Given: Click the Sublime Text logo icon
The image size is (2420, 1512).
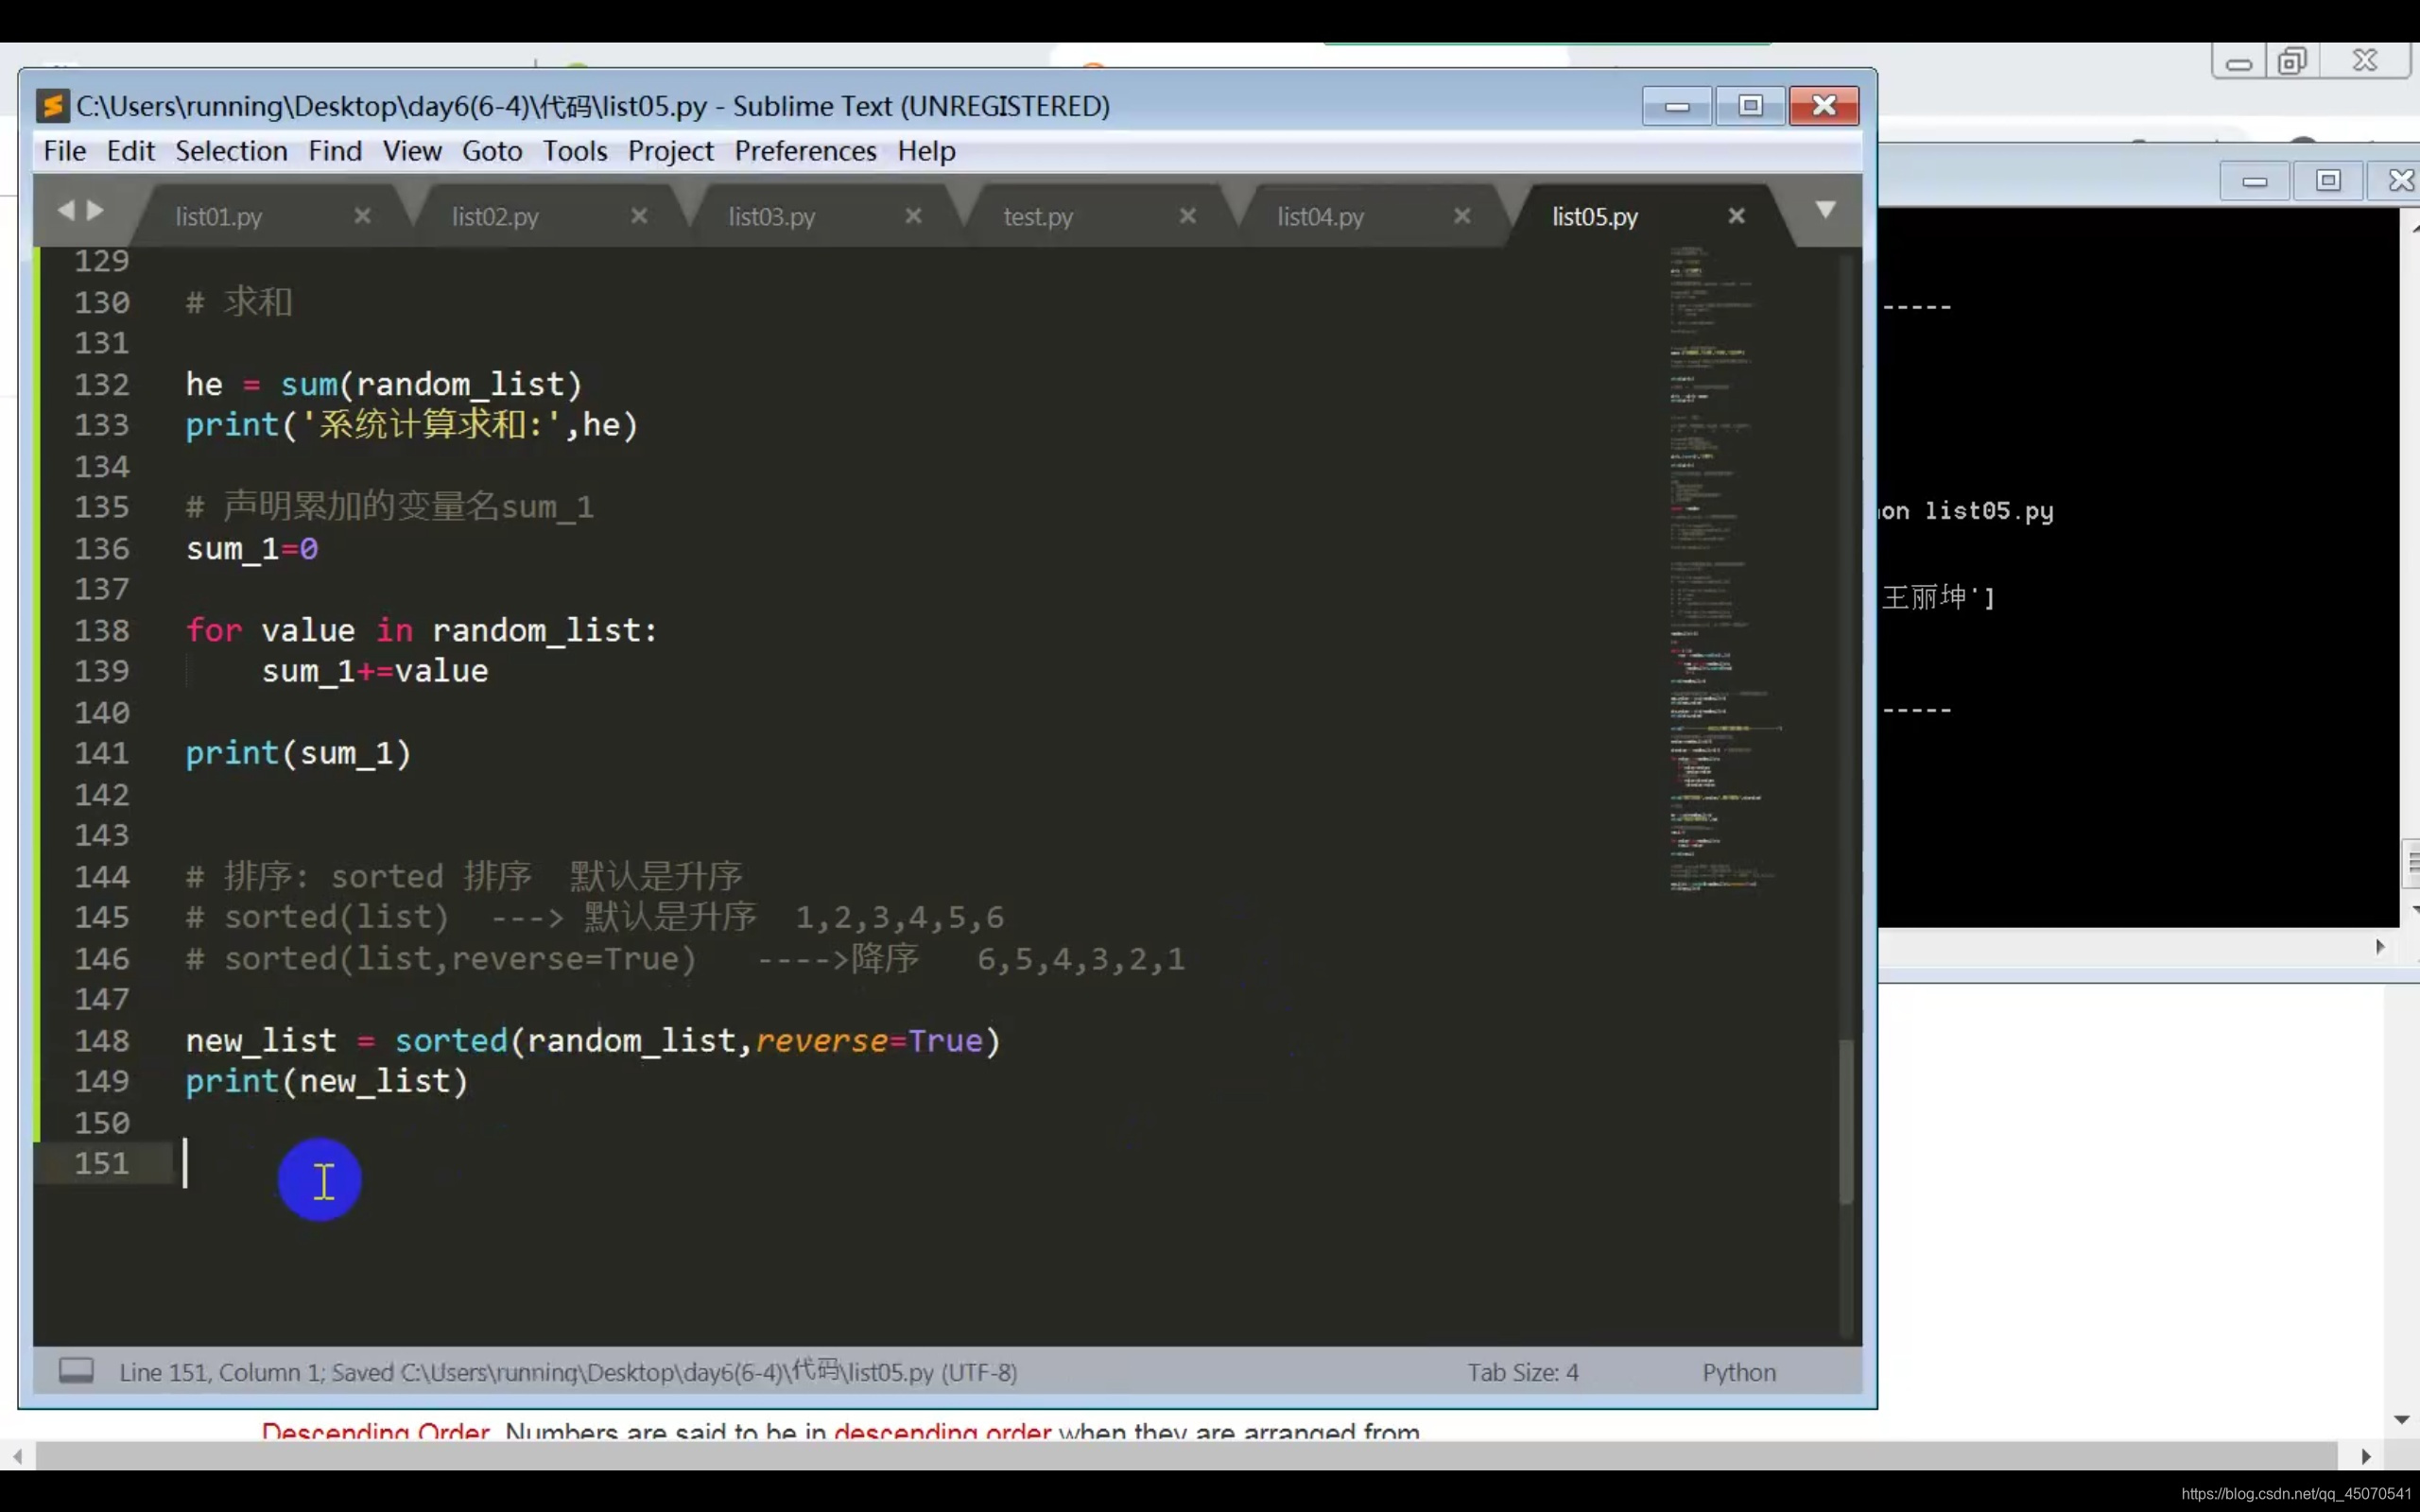Looking at the screenshot, I should 52,106.
